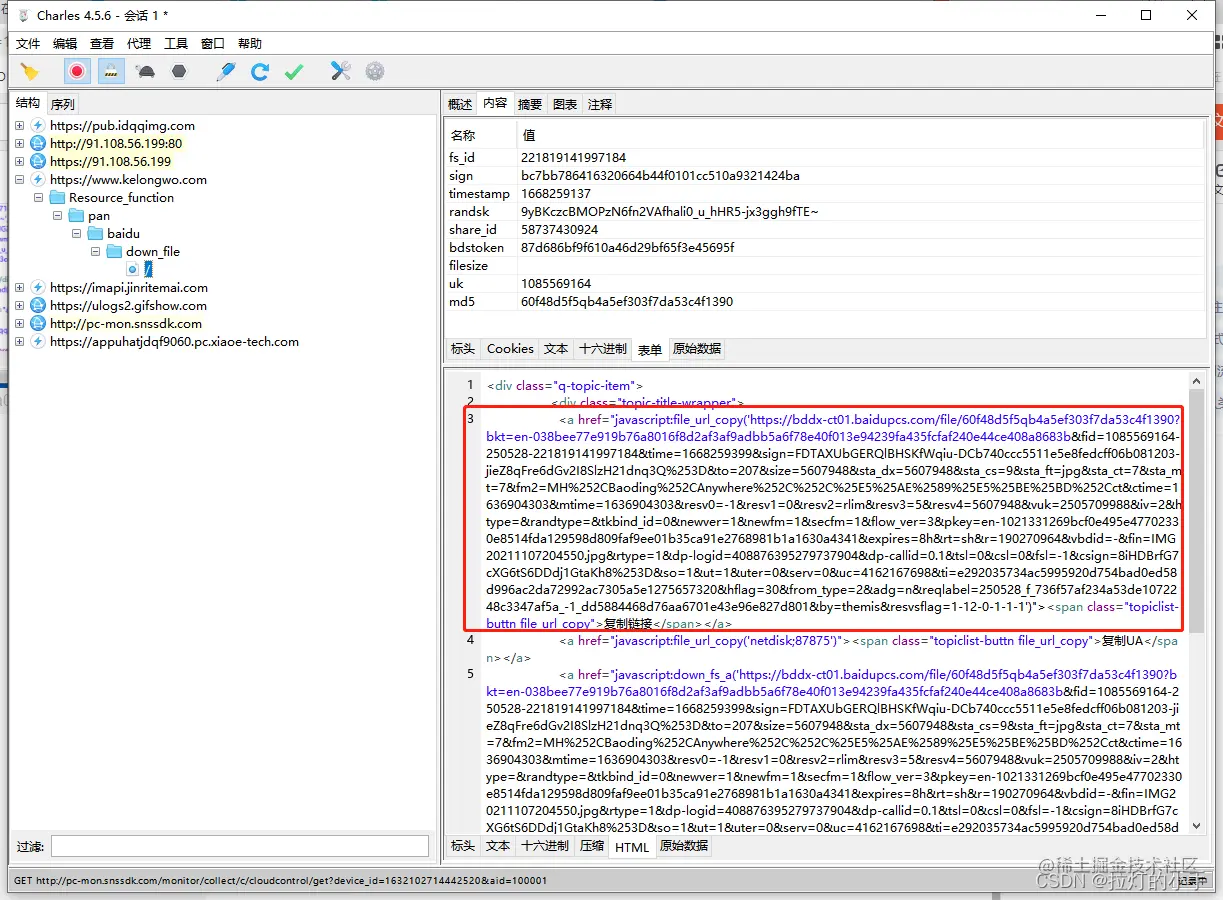Expand the pc-mon.snssdk.com node
The width and height of the screenshot is (1223, 900).
tap(19, 324)
